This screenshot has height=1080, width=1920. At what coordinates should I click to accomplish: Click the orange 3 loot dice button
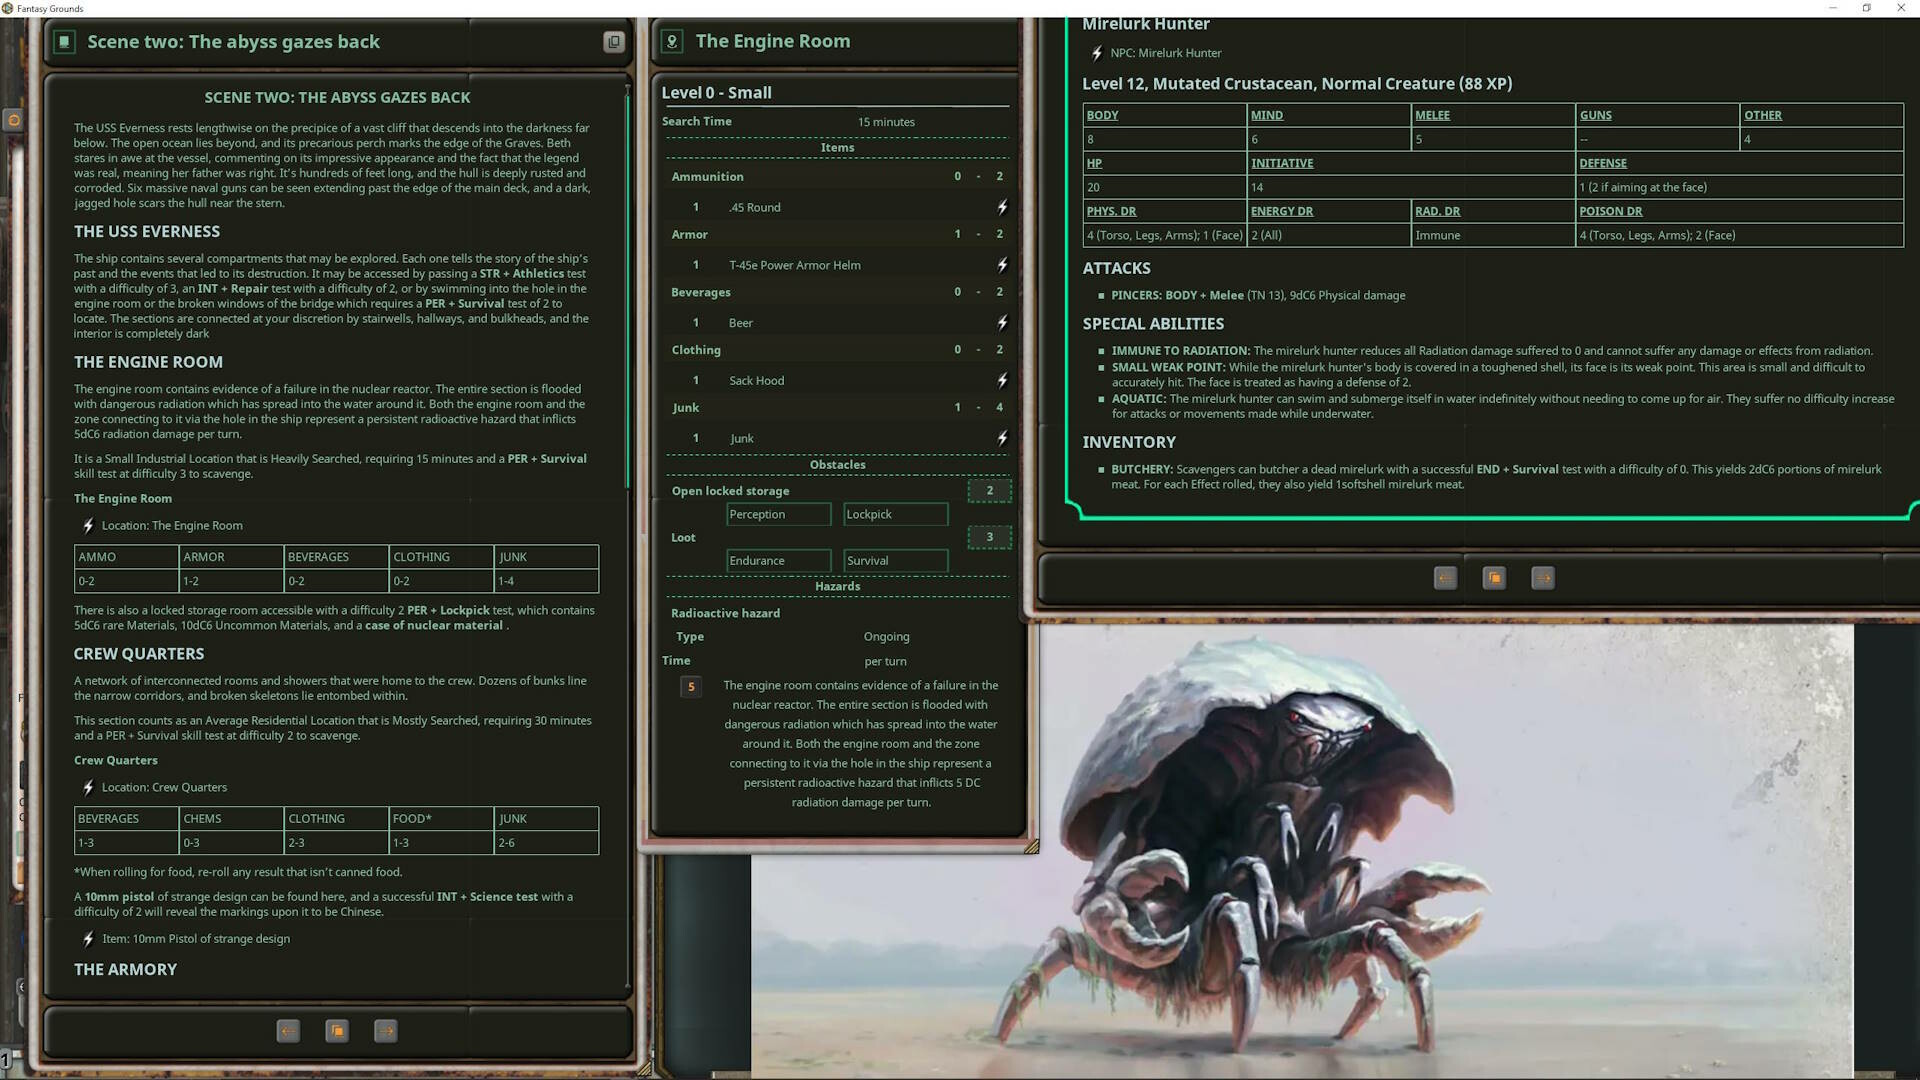click(x=989, y=537)
